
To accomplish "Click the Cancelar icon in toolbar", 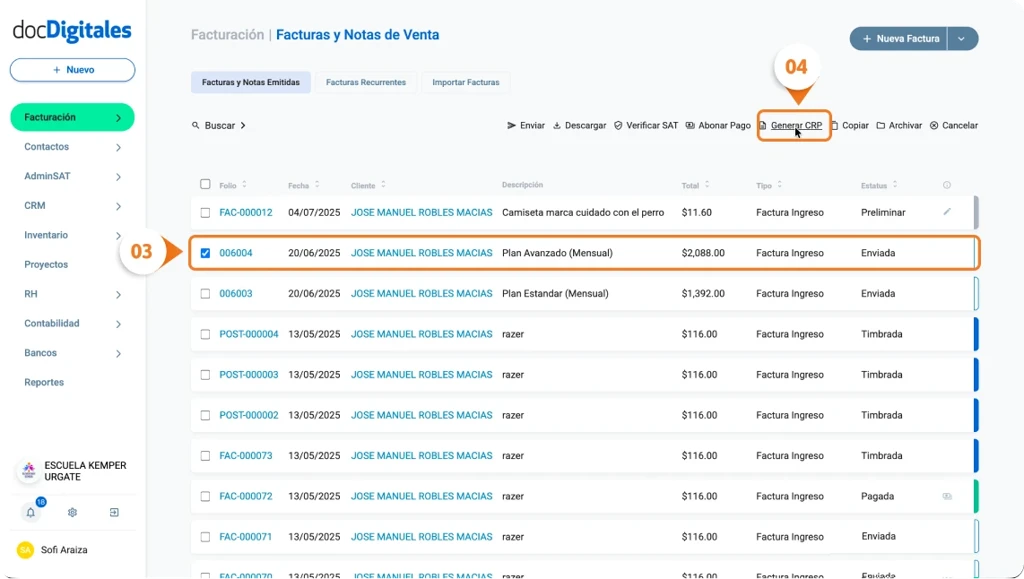I will pyautogui.click(x=934, y=126).
